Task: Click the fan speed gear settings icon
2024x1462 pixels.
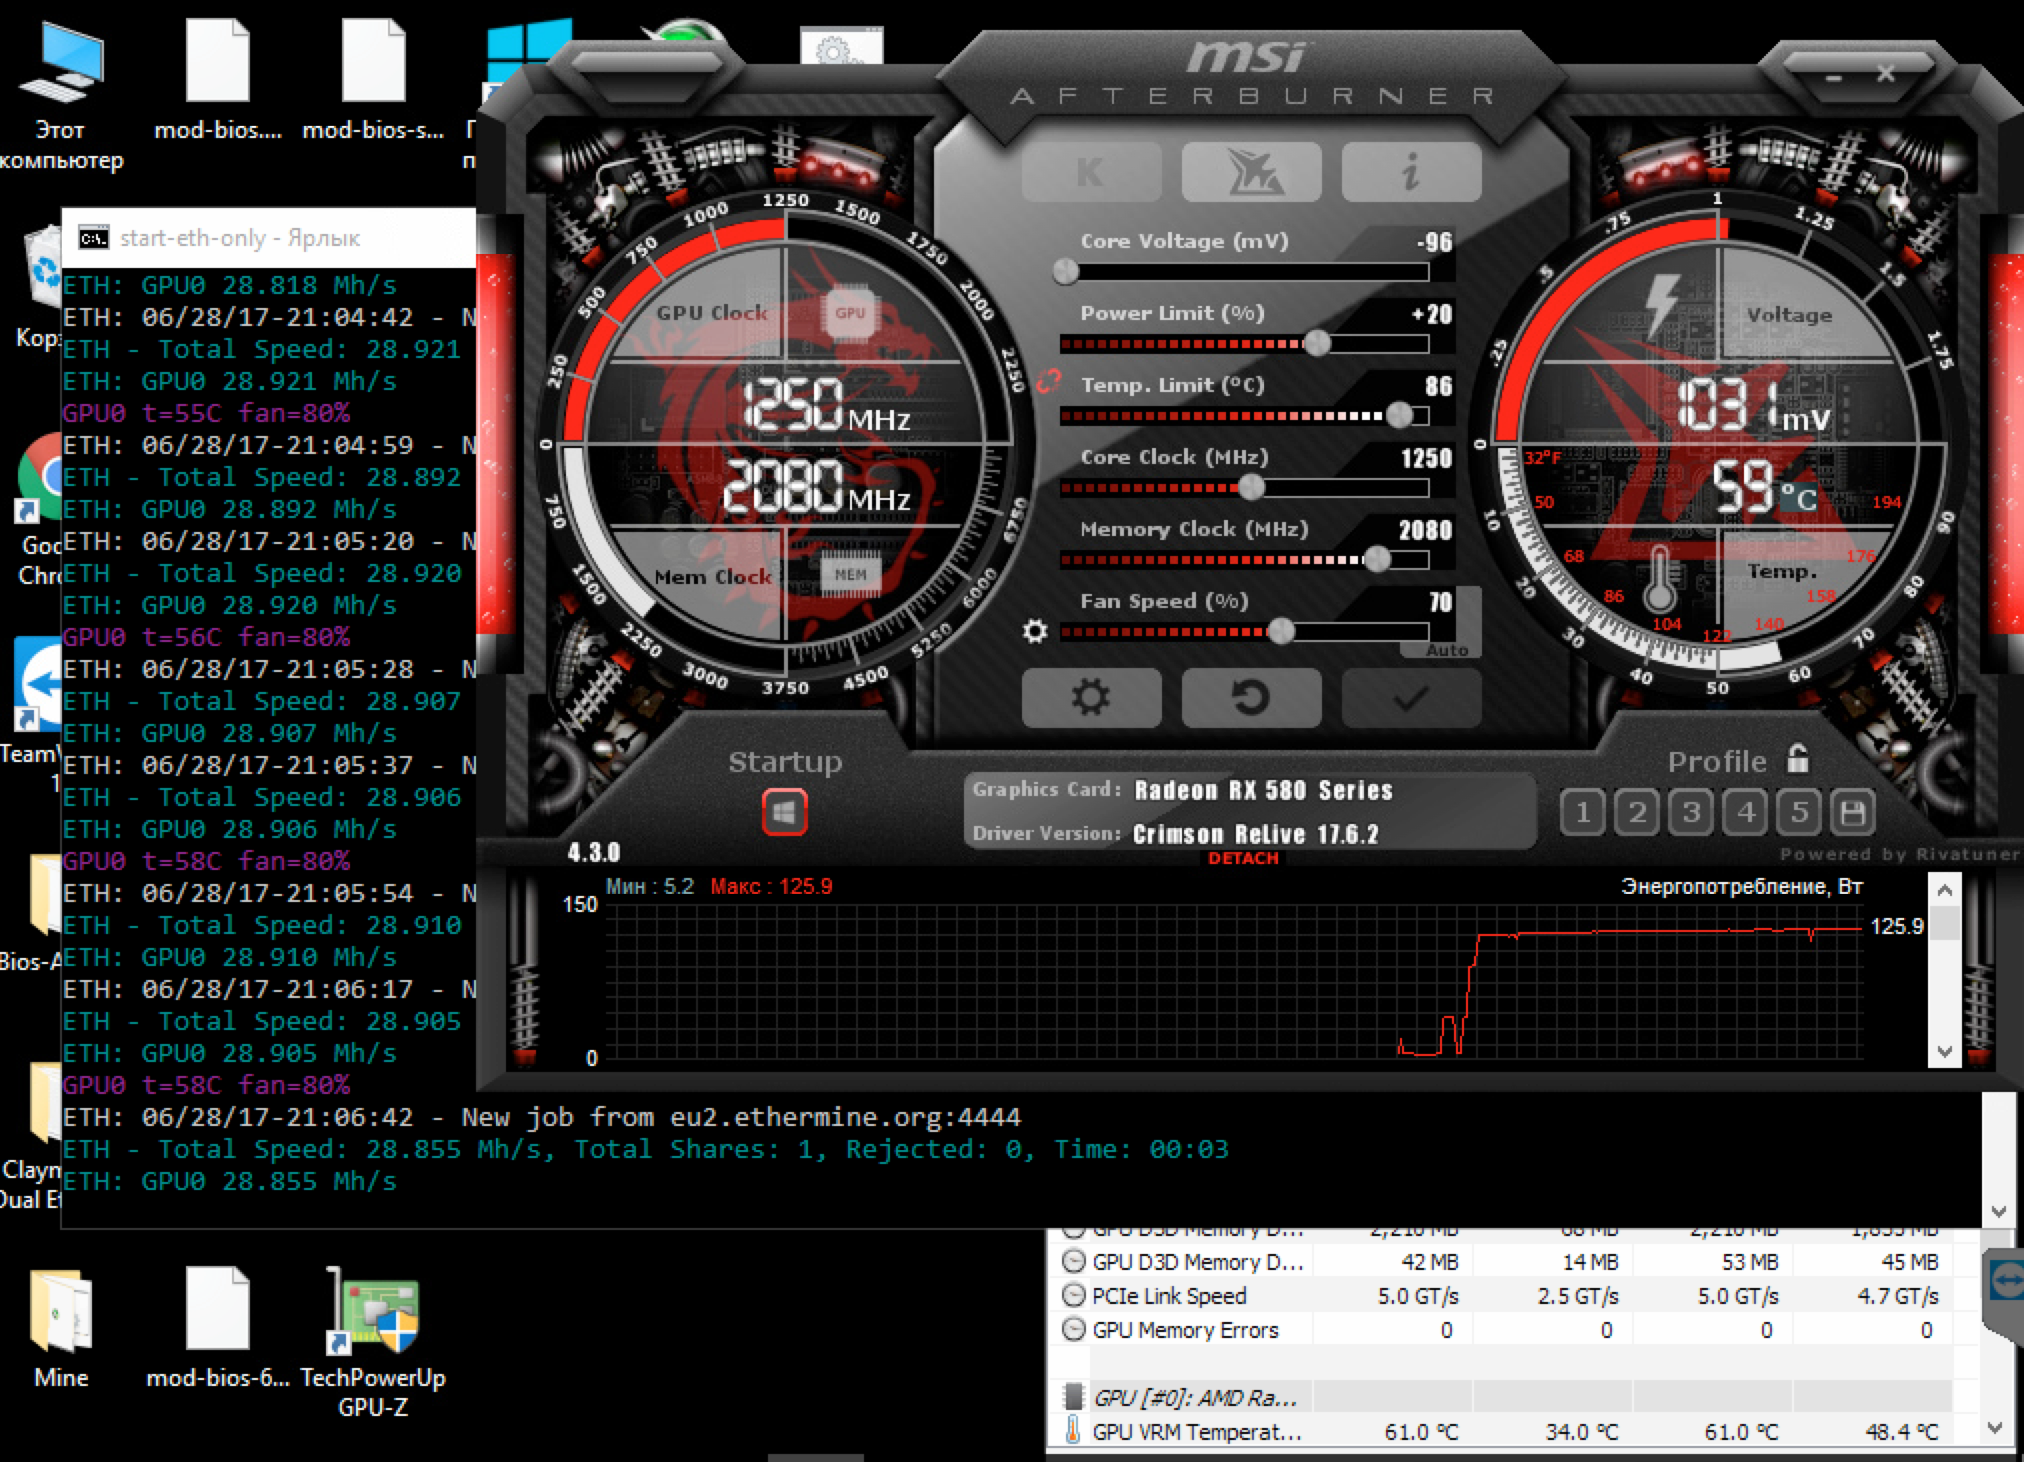Action: (x=1035, y=632)
